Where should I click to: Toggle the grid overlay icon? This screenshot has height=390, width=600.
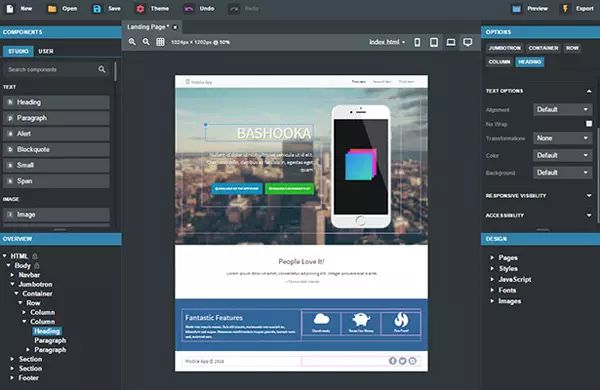tap(160, 42)
